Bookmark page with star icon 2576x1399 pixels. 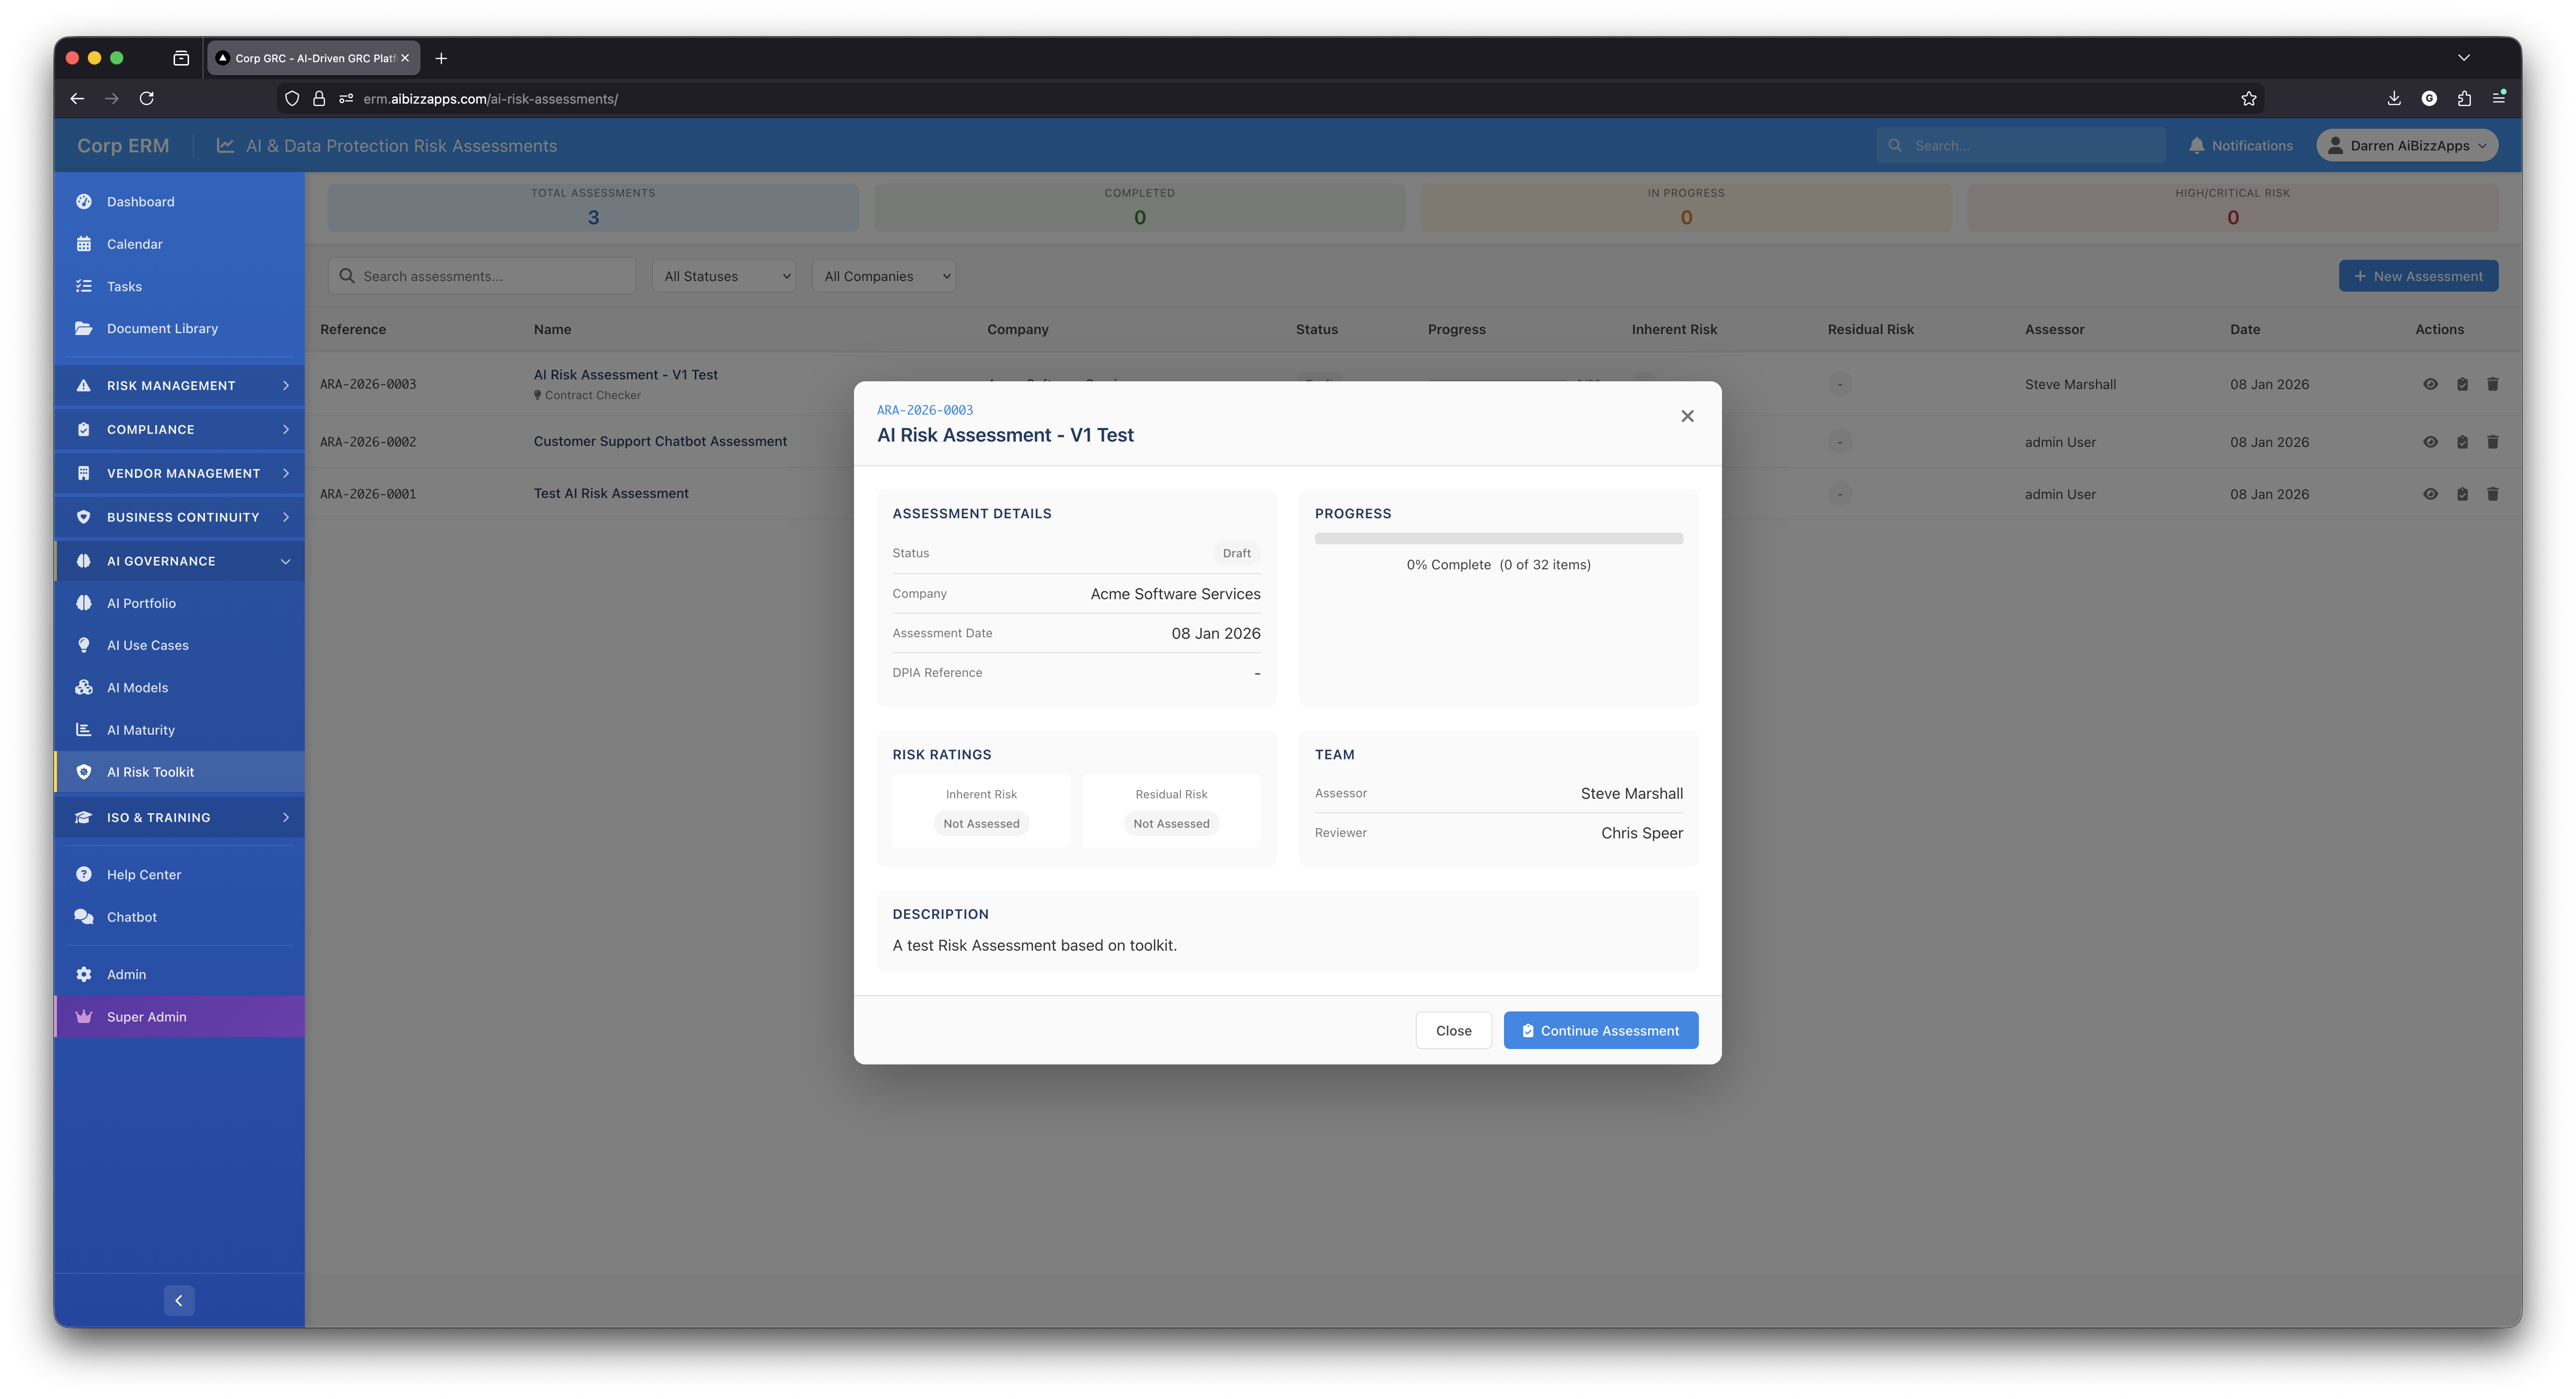tap(2248, 98)
